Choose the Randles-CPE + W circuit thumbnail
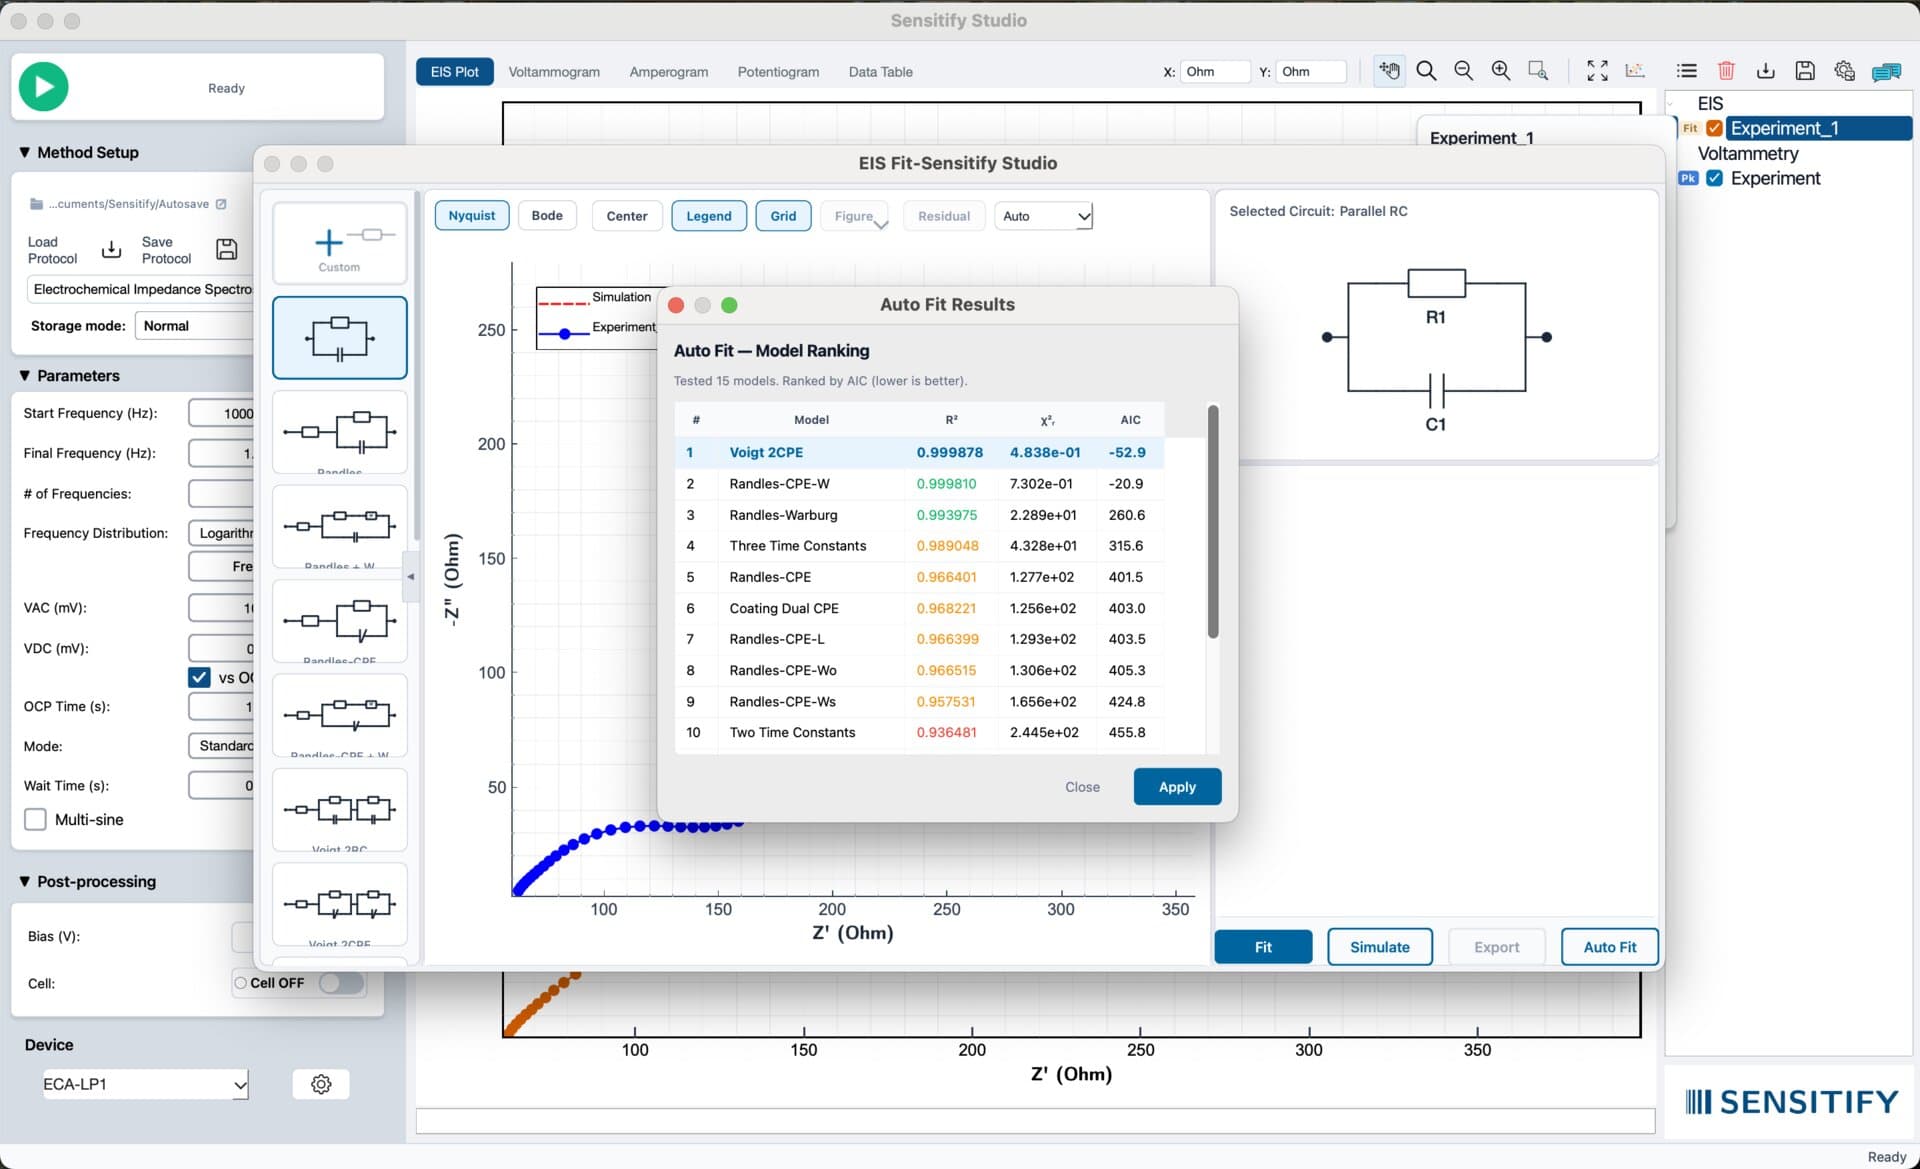The height and width of the screenshot is (1169, 1920). point(340,715)
